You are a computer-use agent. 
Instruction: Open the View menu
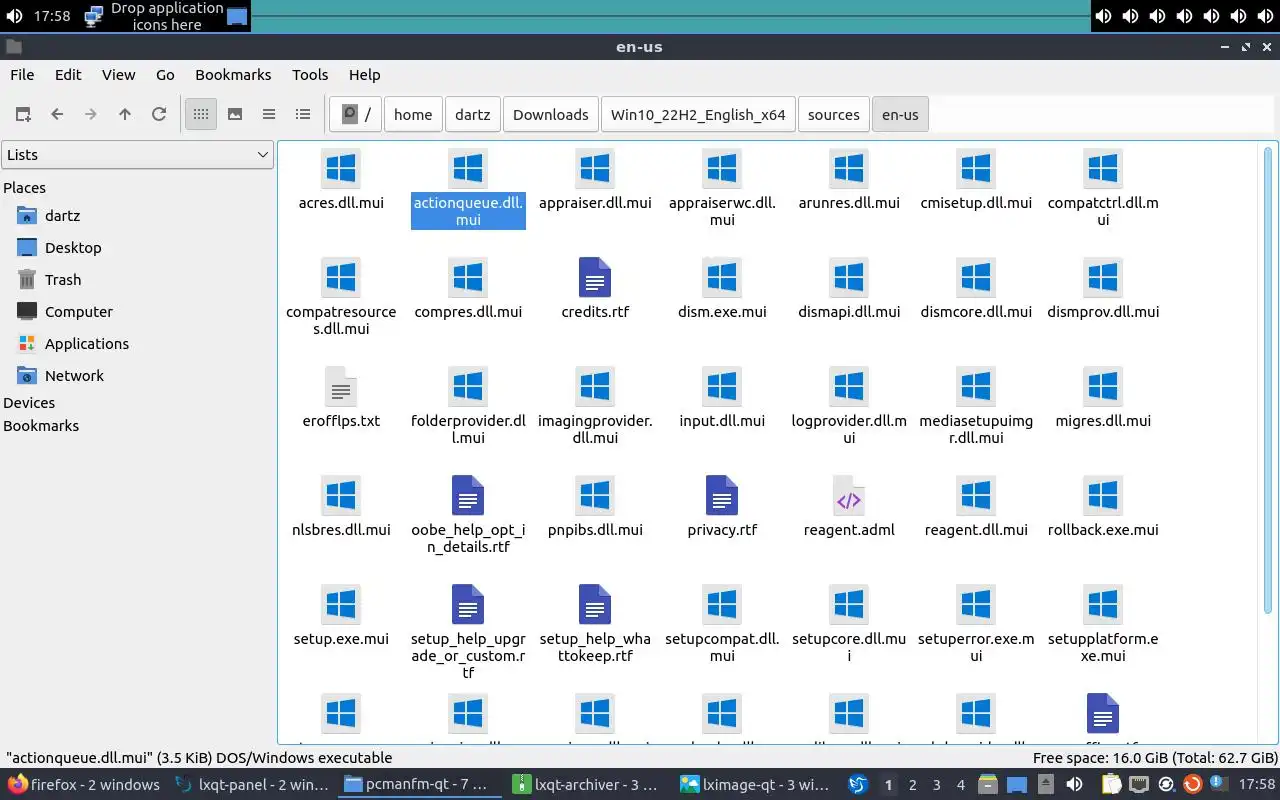pyautogui.click(x=118, y=74)
